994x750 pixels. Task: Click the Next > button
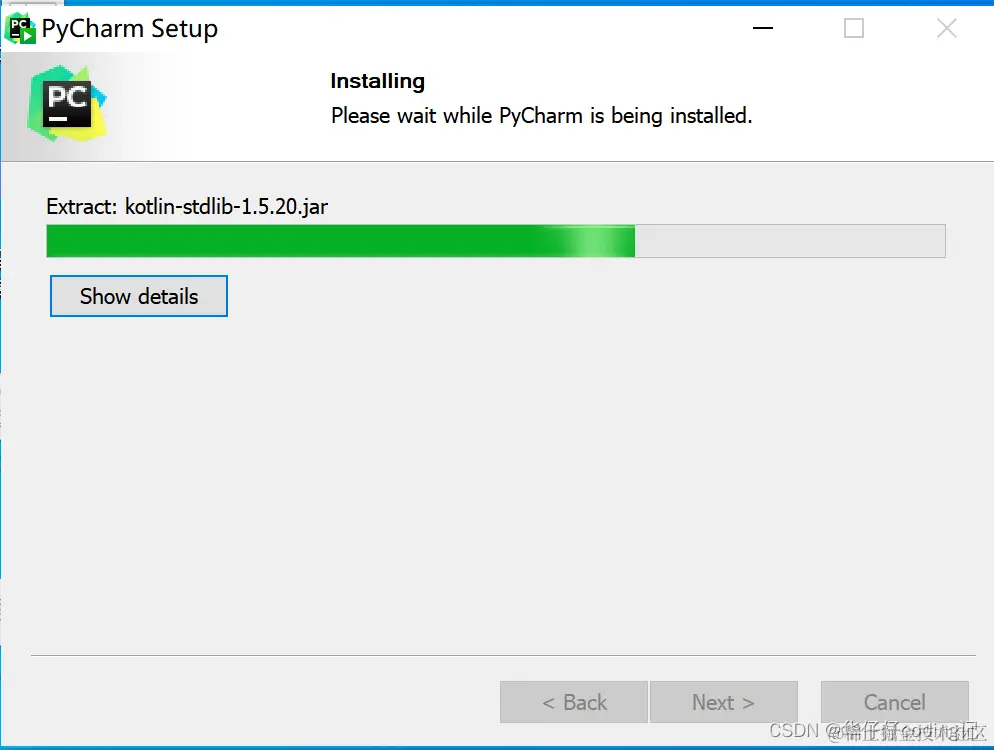point(723,702)
